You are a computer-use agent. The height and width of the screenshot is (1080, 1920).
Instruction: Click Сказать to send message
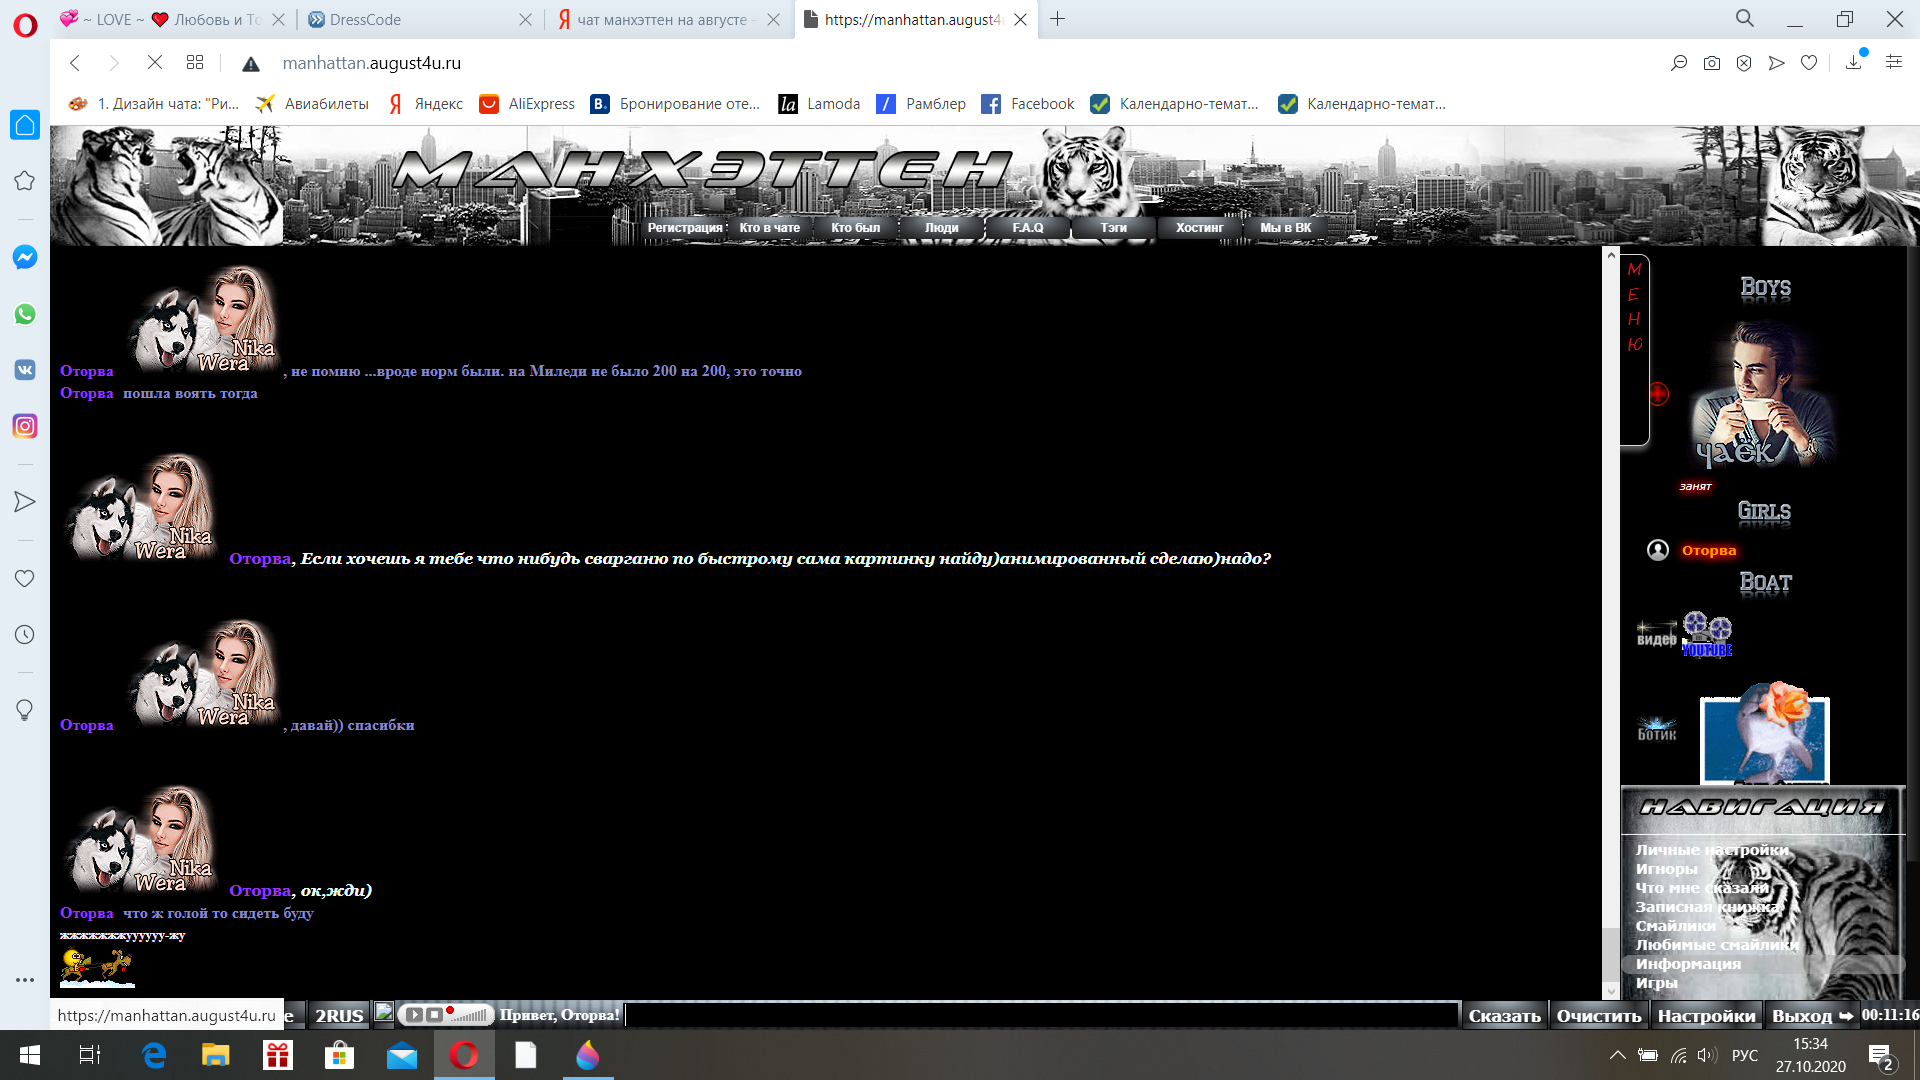click(x=1505, y=1016)
